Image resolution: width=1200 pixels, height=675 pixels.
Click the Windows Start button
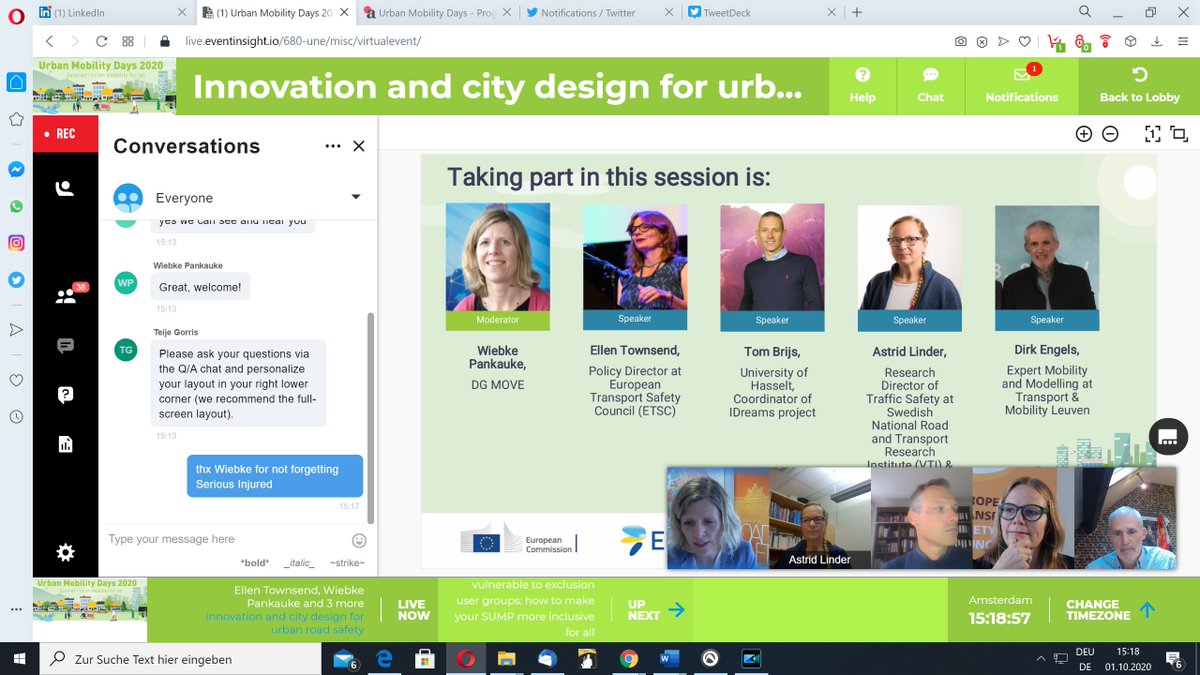pyautogui.click(x=20, y=659)
